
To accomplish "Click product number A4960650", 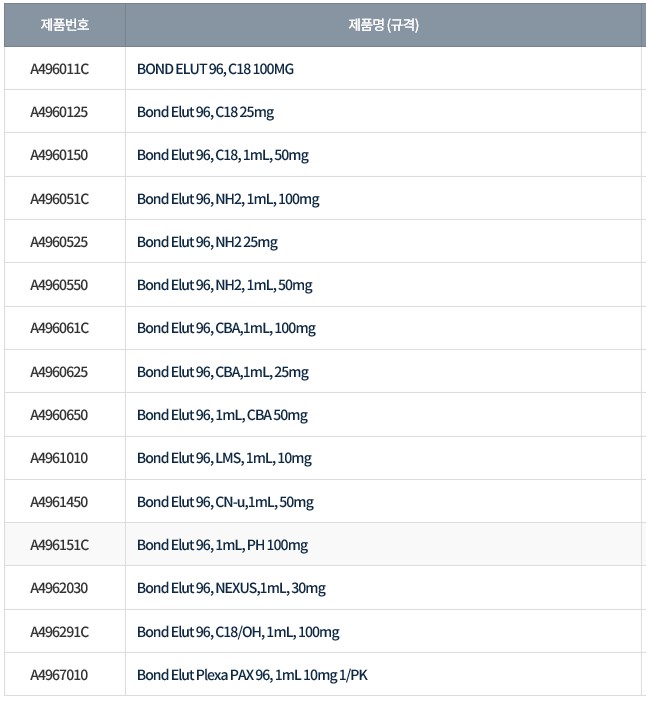I will coord(60,415).
